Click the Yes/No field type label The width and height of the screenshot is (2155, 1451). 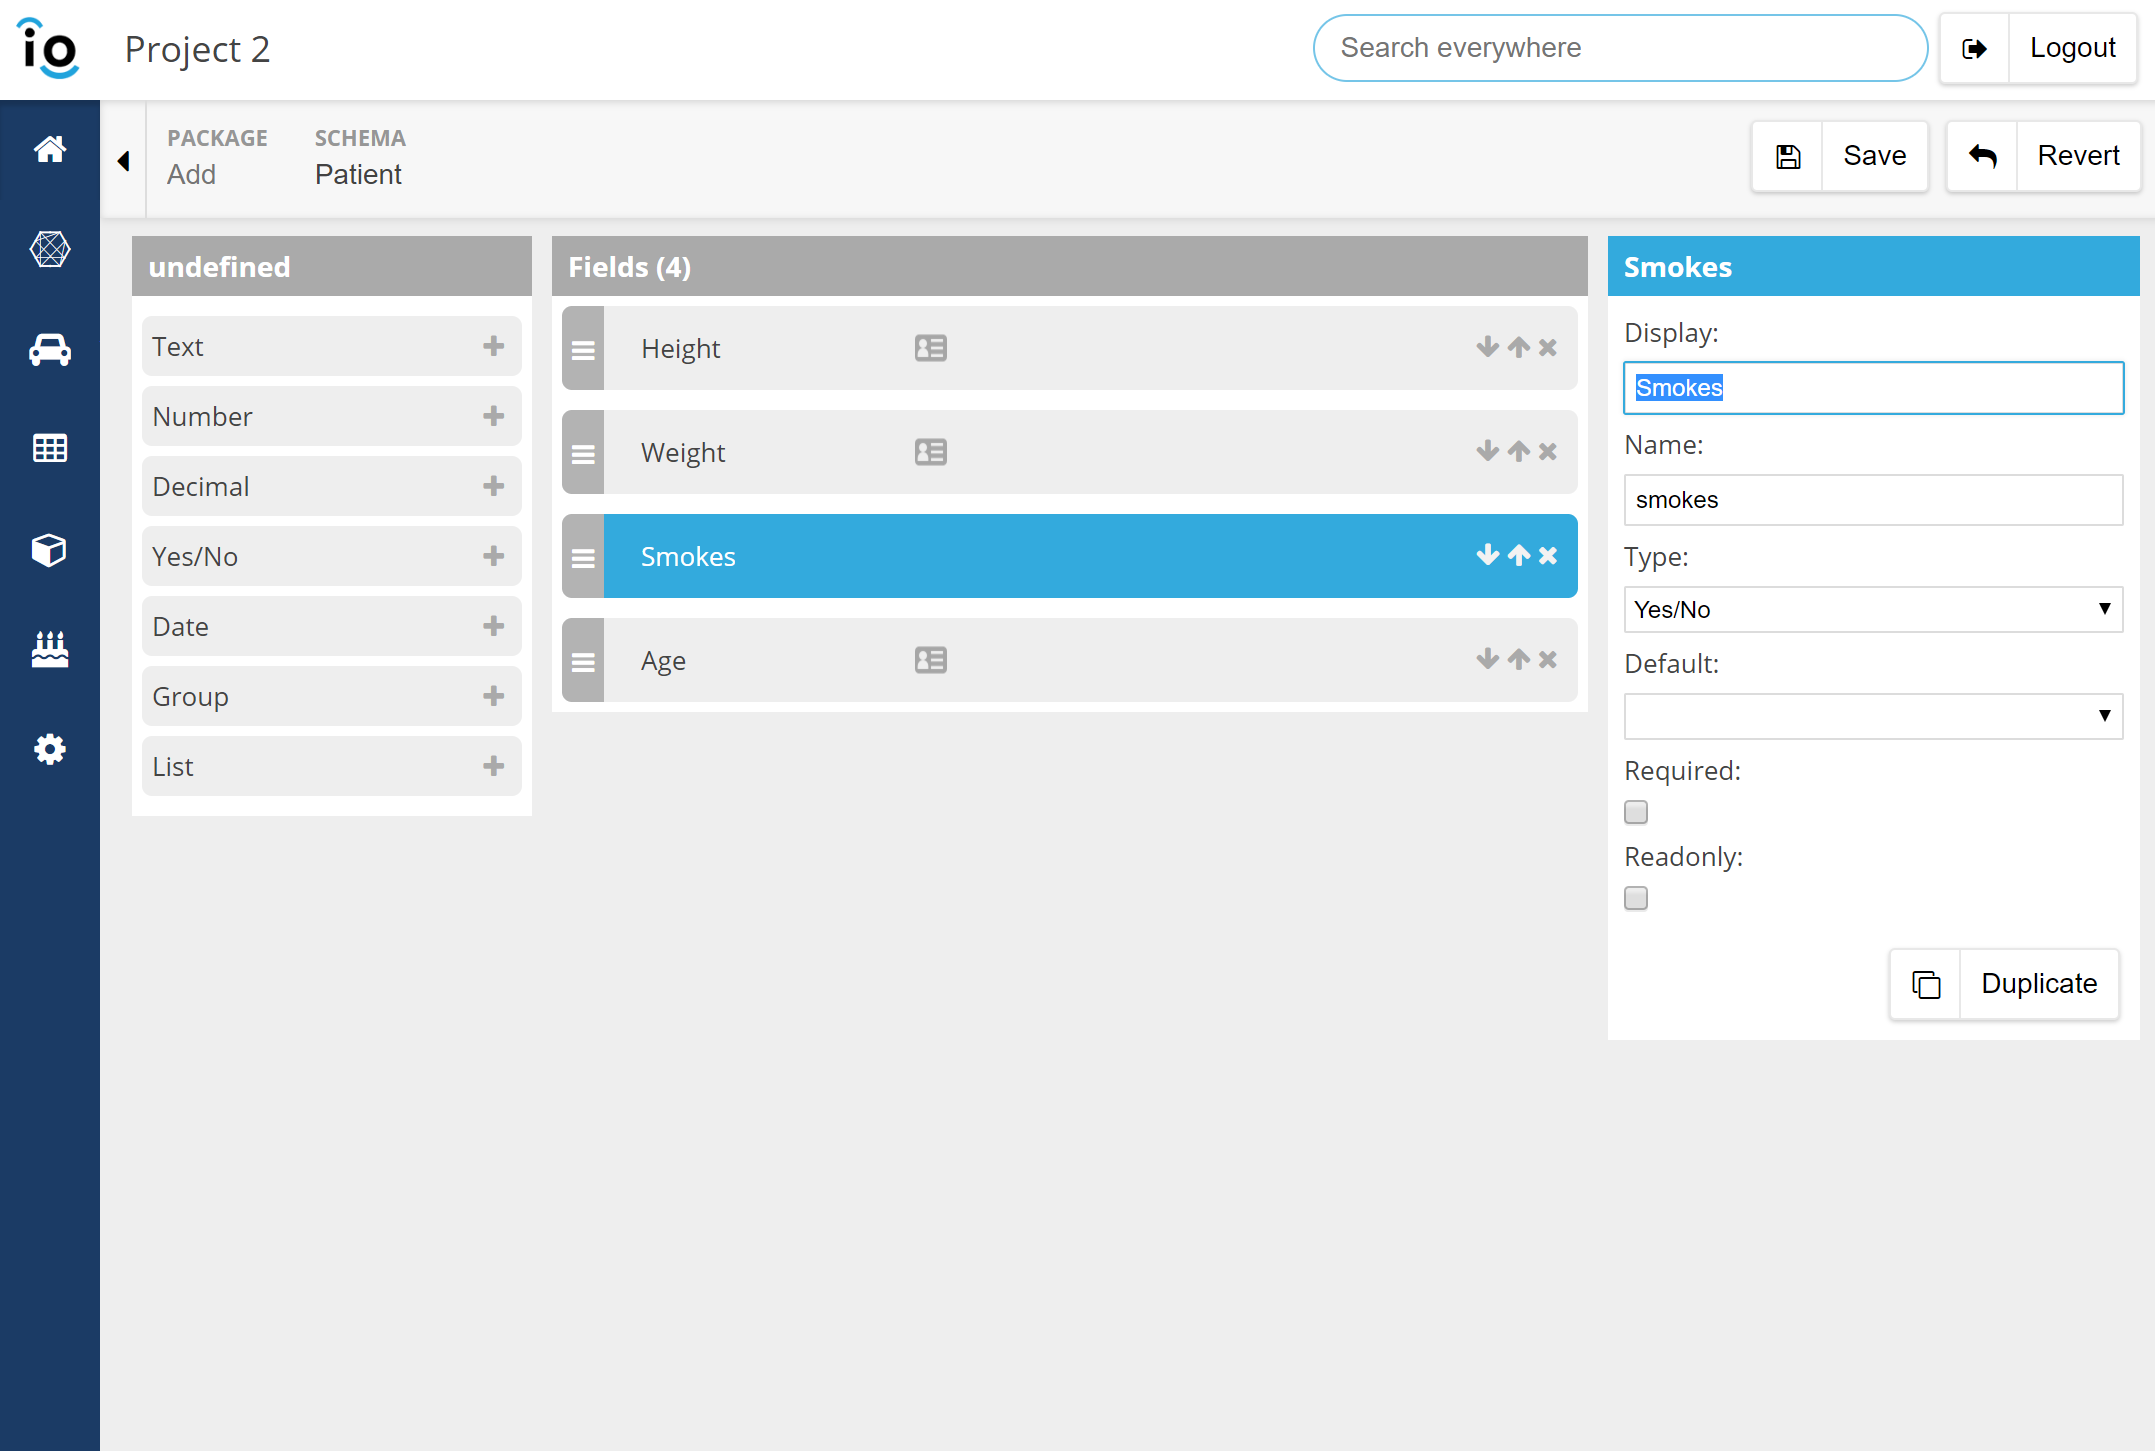point(195,557)
